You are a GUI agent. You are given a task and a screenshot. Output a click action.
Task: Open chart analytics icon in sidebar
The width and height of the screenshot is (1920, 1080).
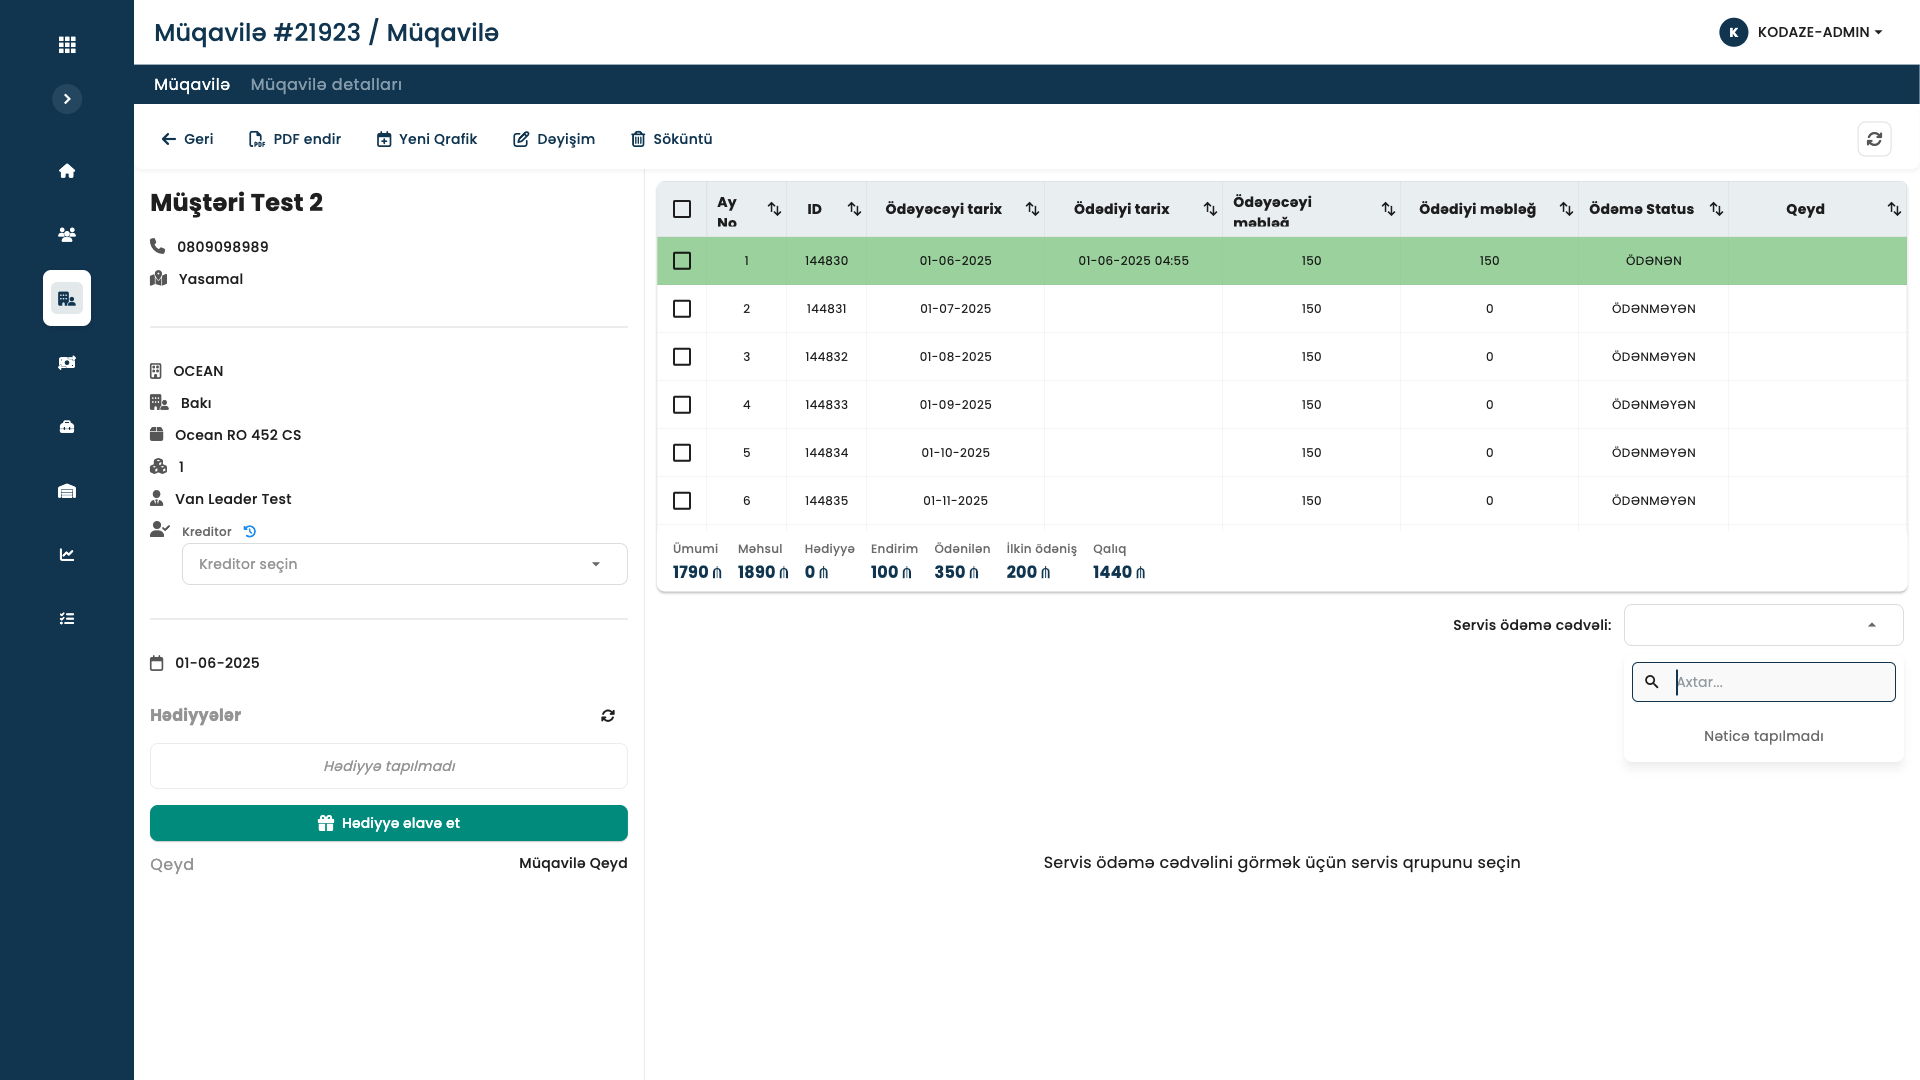[x=67, y=555]
